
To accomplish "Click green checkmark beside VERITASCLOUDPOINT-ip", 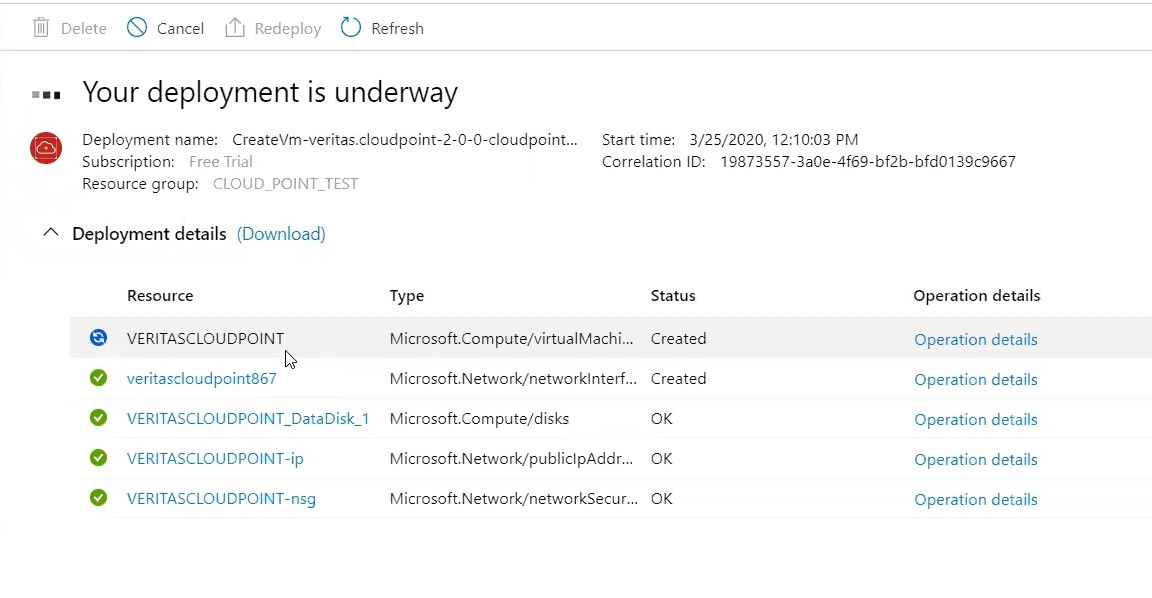I will pos(98,458).
